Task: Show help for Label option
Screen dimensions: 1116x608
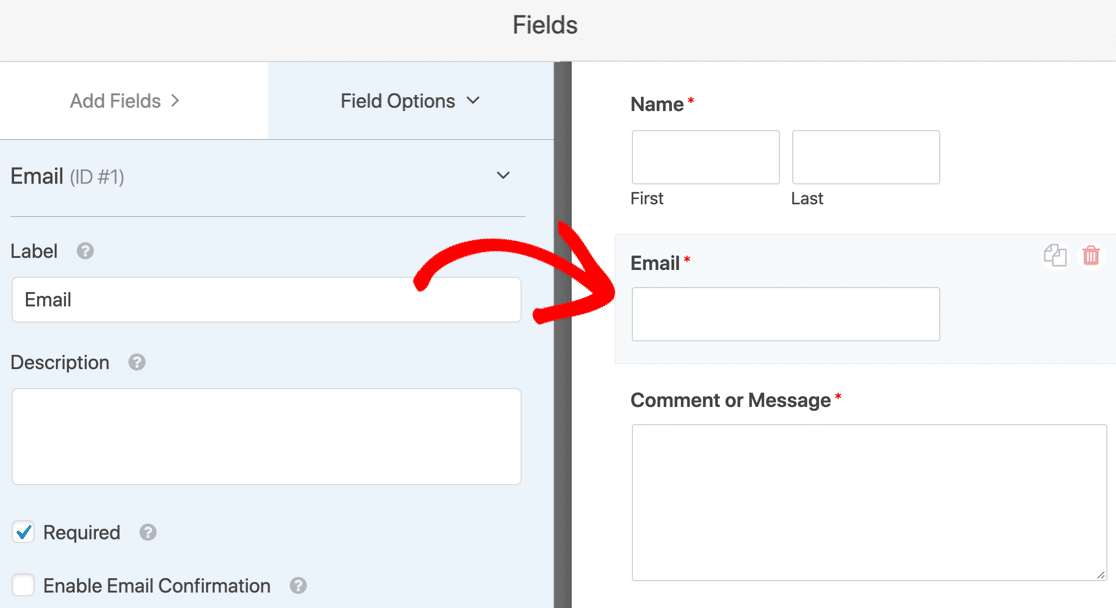Action: [86, 251]
